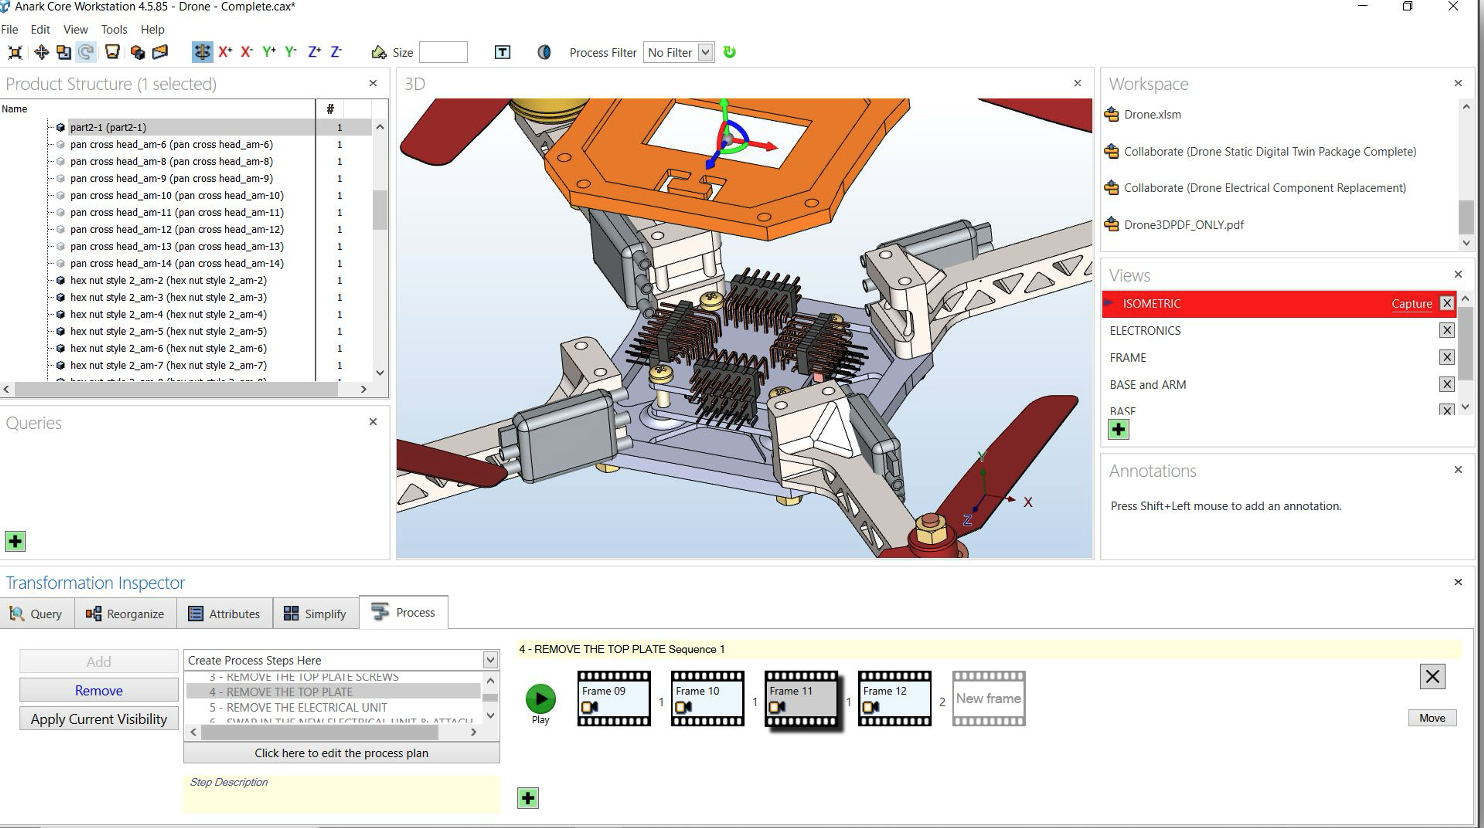Open the Tools menu
Image resolution: width=1484 pixels, height=828 pixels.
[x=113, y=29]
